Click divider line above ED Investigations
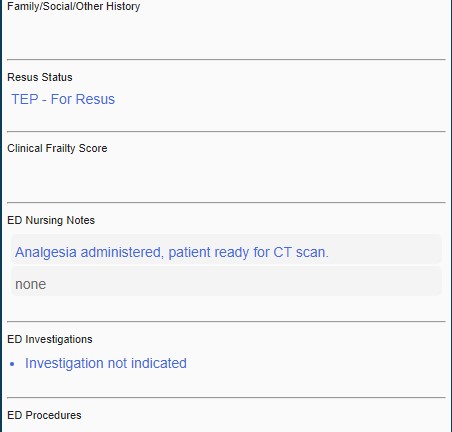Image resolution: width=452 pixels, height=432 pixels. (x=226, y=322)
